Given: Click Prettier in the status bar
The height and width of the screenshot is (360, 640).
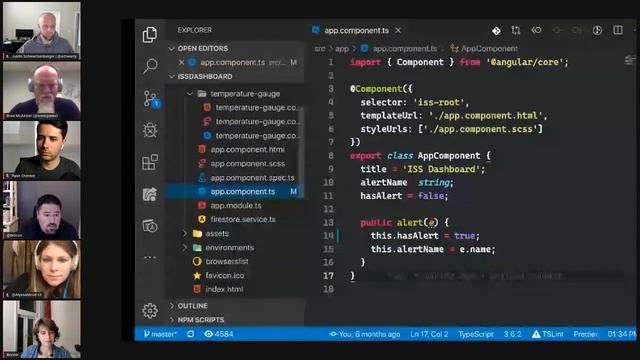Looking at the screenshot, I should pyautogui.click(x=585, y=334).
